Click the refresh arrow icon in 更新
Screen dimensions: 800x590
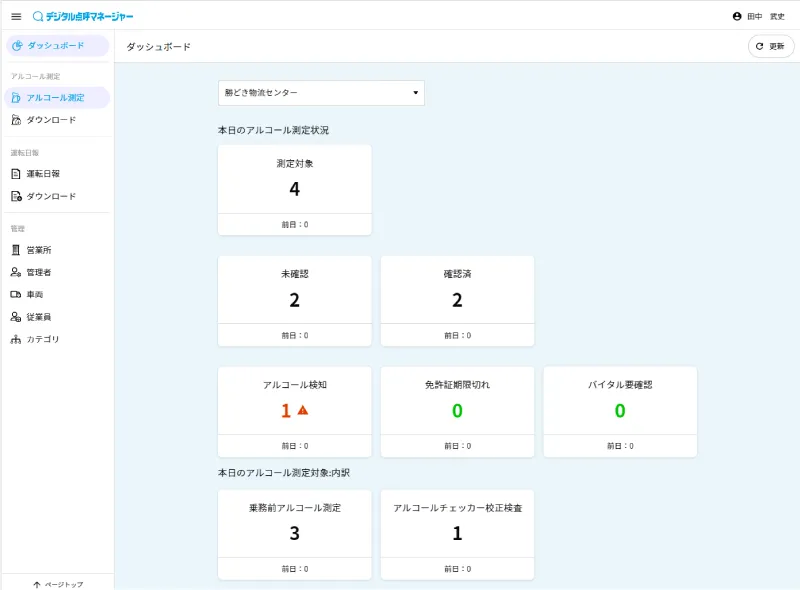(759, 46)
